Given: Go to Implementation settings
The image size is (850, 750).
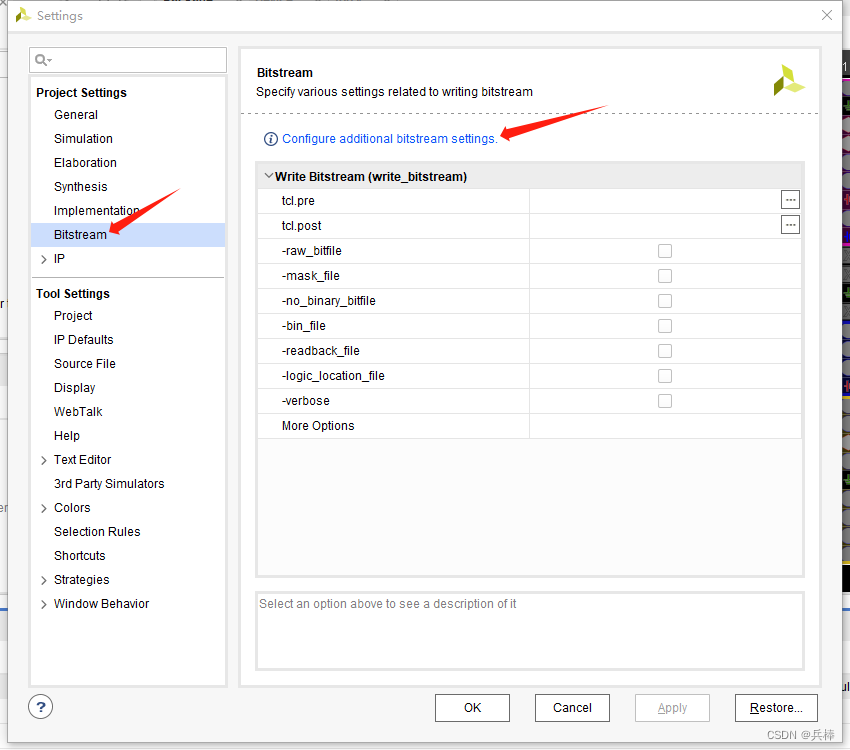Looking at the screenshot, I should [x=96, y=210].
